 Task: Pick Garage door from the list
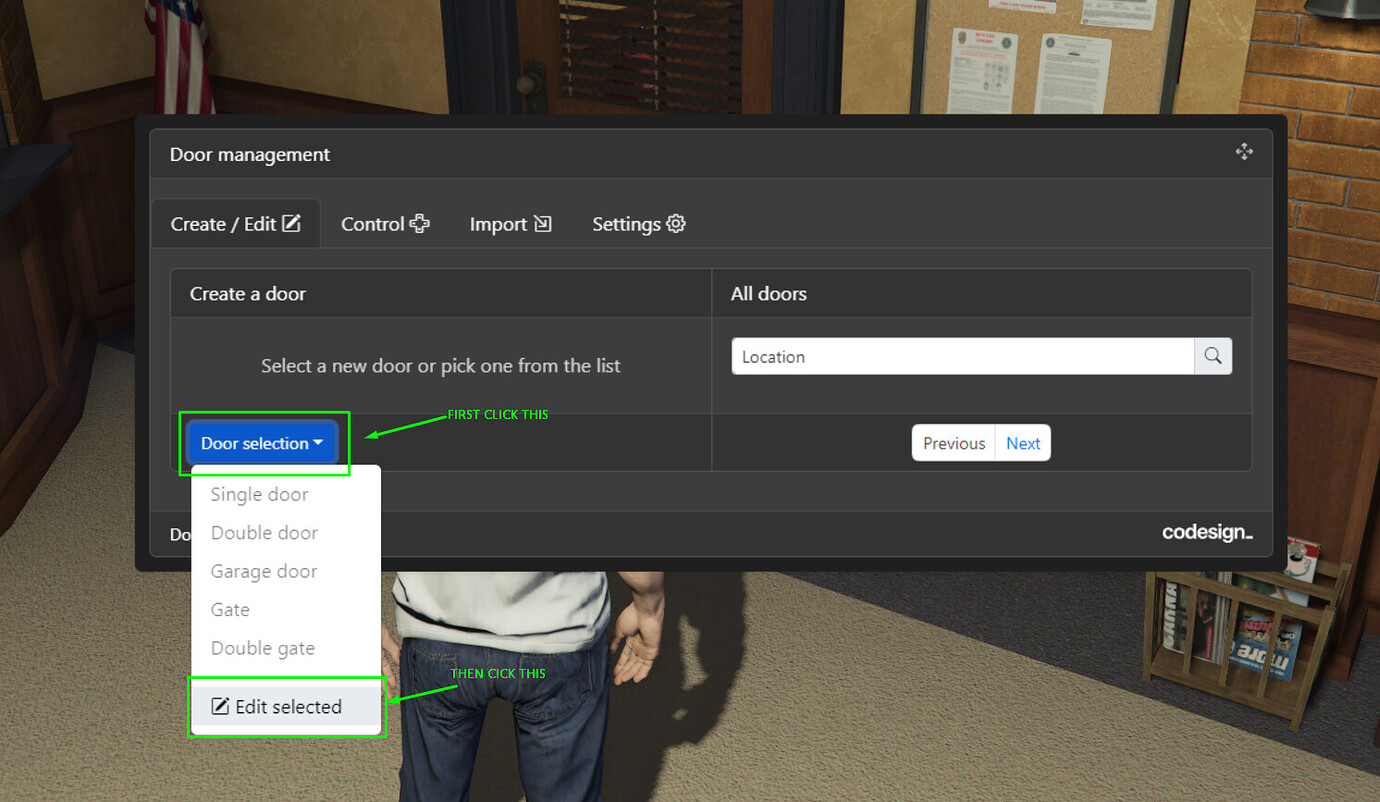(x=264, y=571)
